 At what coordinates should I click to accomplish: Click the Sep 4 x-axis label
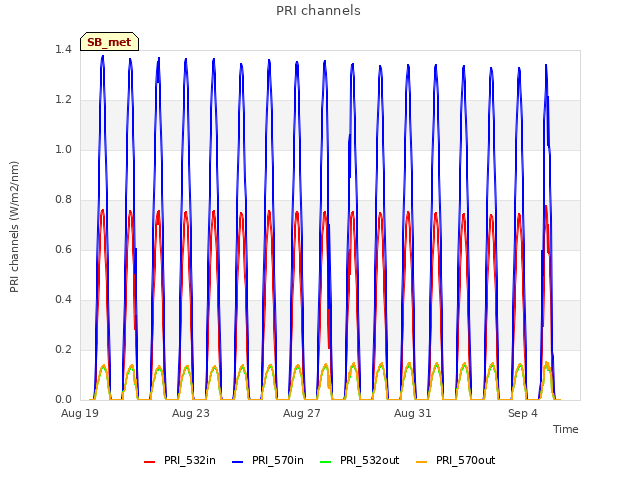[523, 413]
